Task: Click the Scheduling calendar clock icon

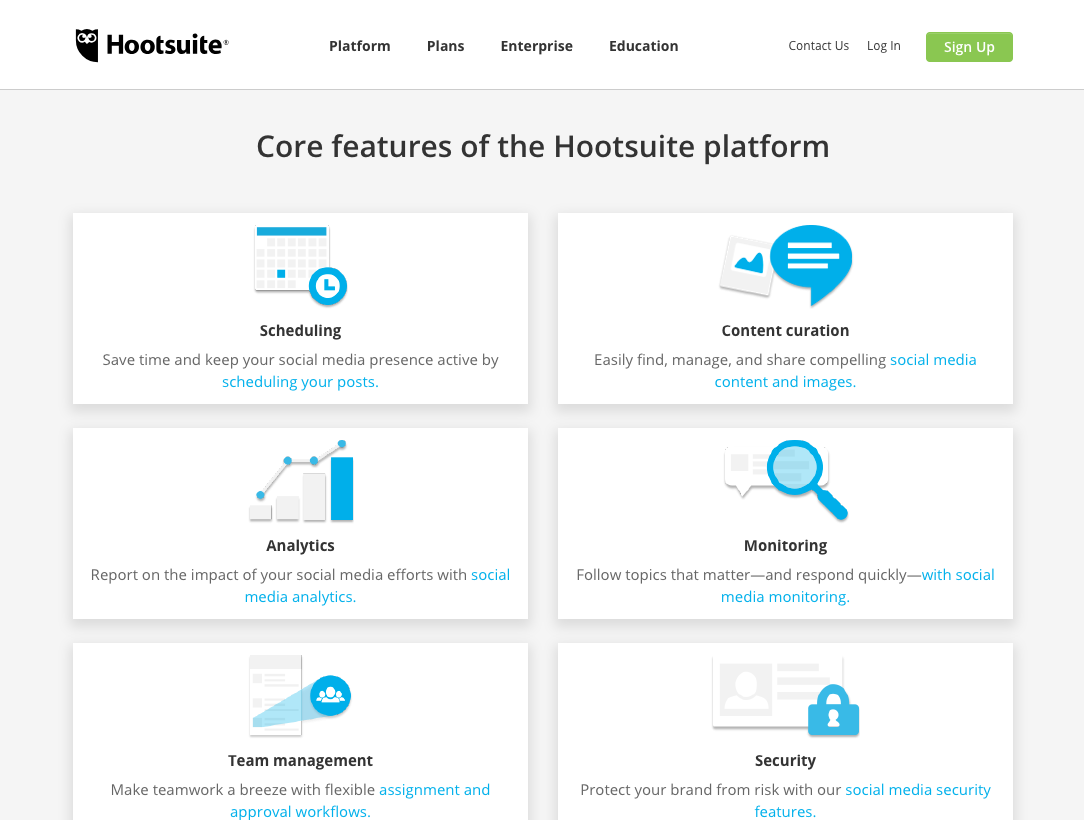Action: [300, 265]
